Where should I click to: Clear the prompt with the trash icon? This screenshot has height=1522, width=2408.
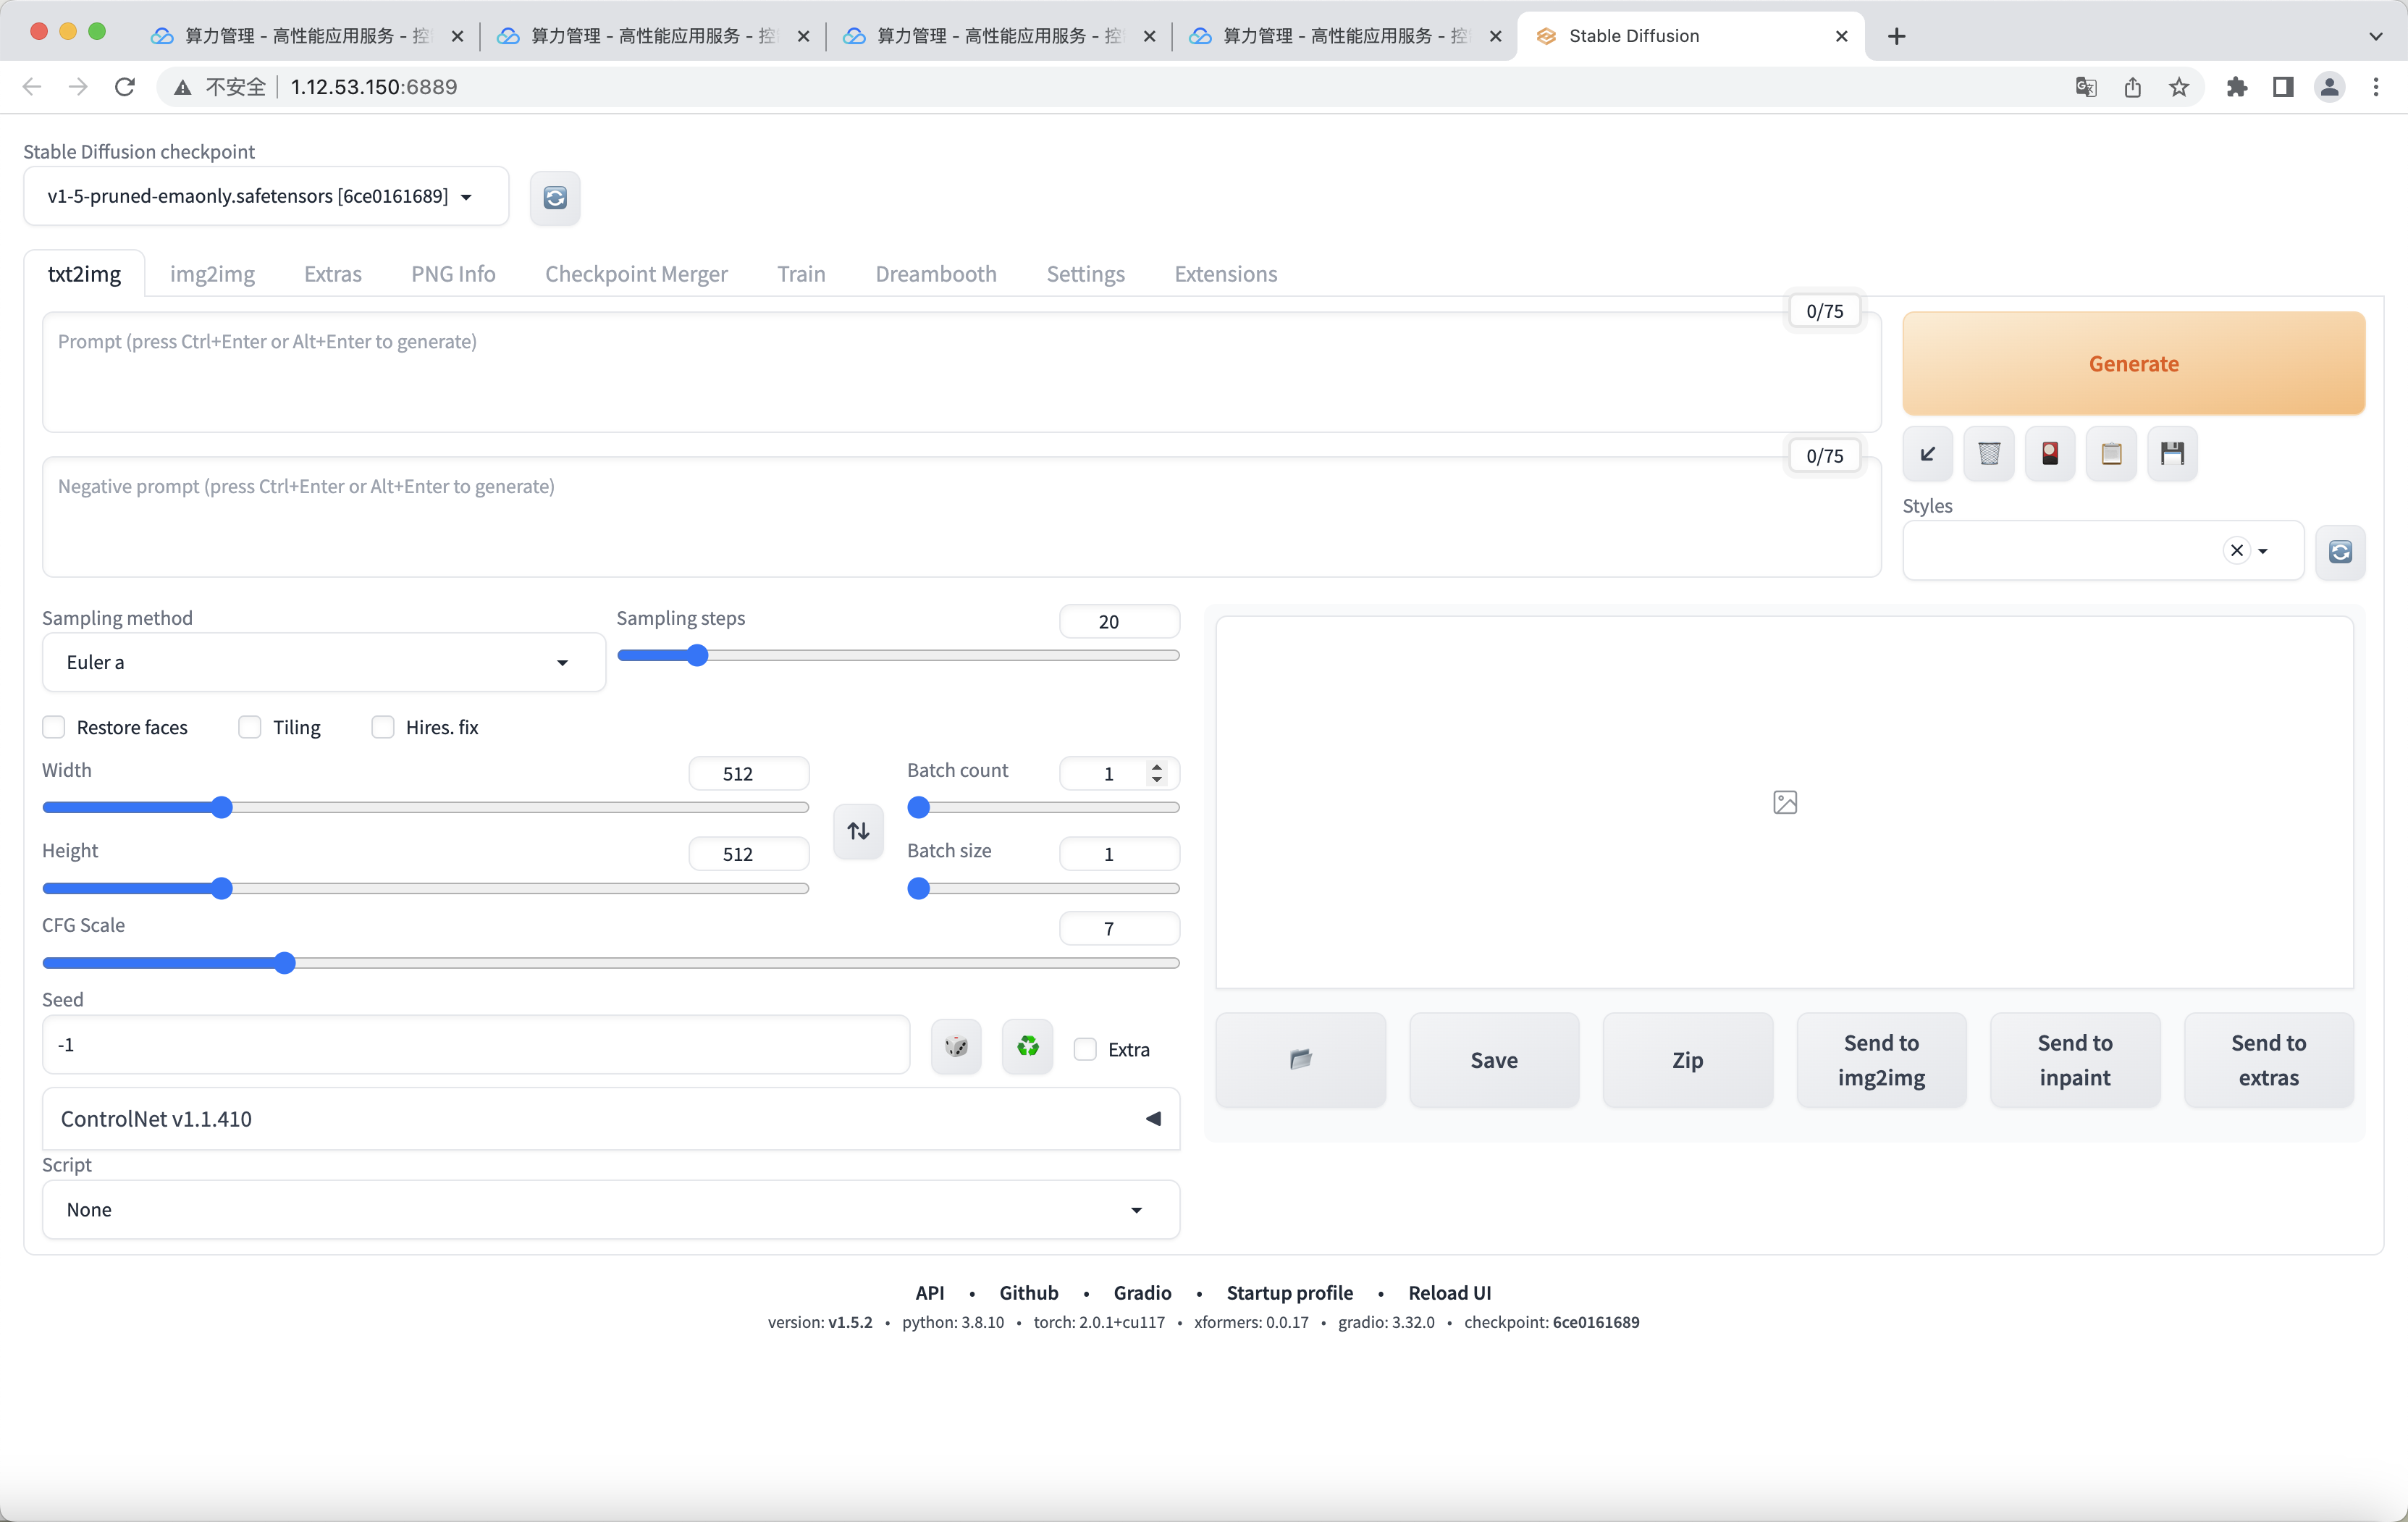[1988, 454]
